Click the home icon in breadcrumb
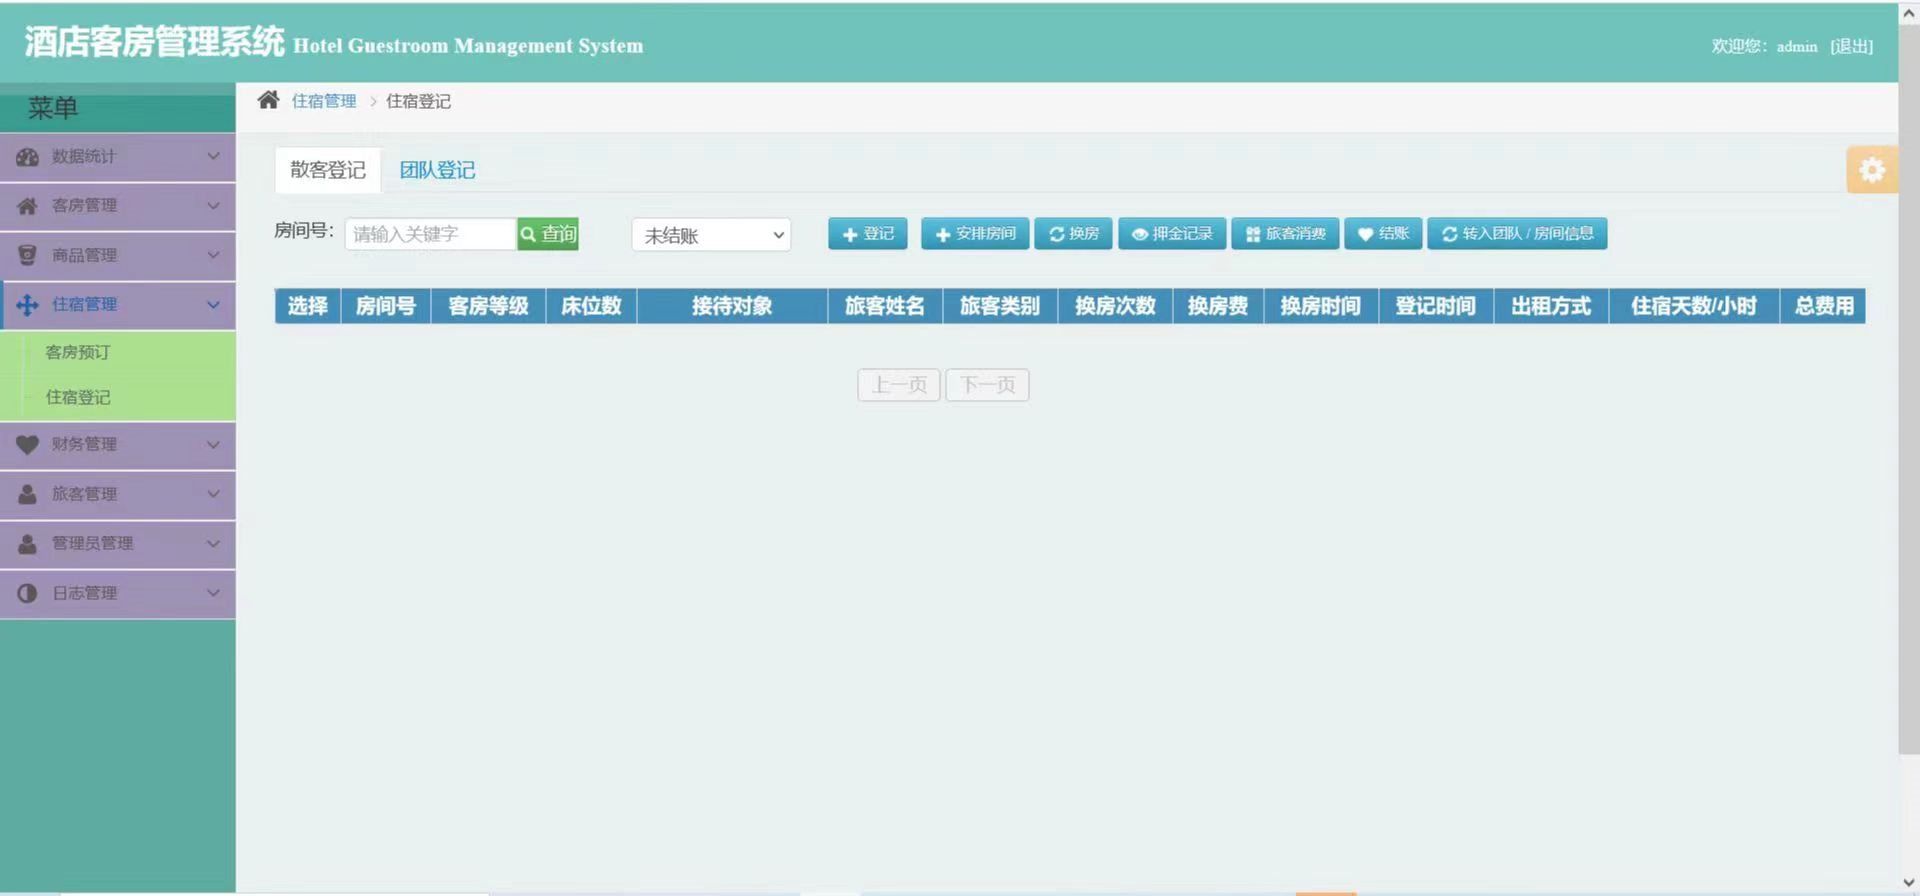This screenshot has width=1920, height=896. pos(268,100)
